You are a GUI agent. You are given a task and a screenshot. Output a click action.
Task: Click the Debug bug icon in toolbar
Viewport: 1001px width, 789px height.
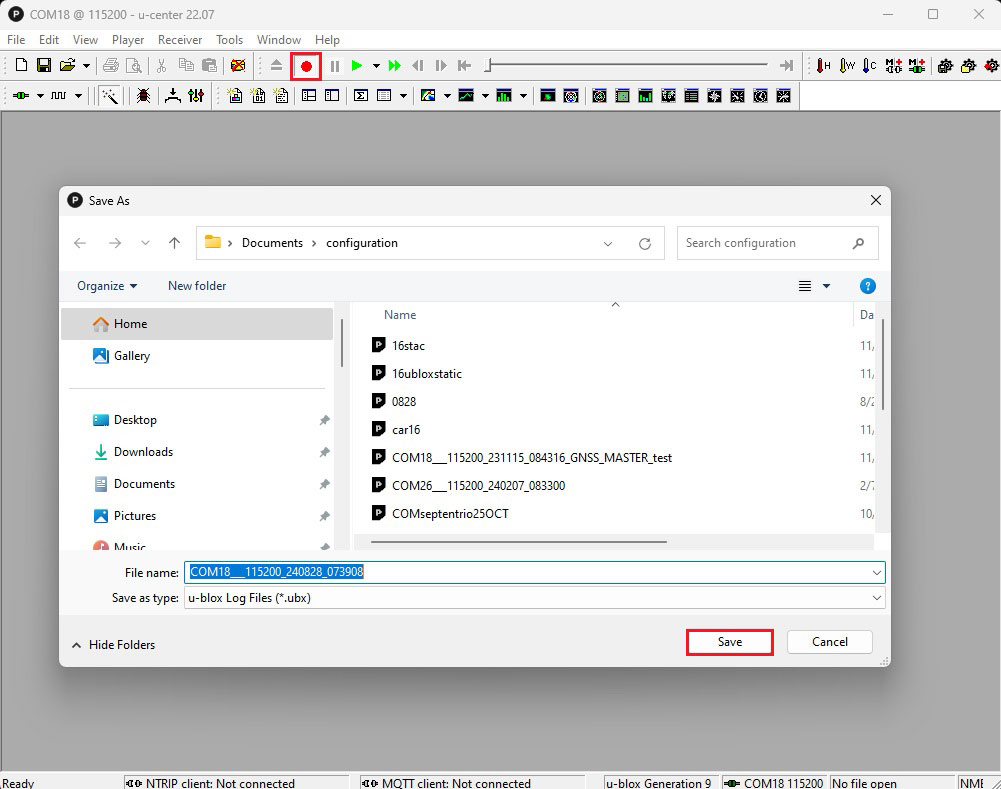pos(144,96)
